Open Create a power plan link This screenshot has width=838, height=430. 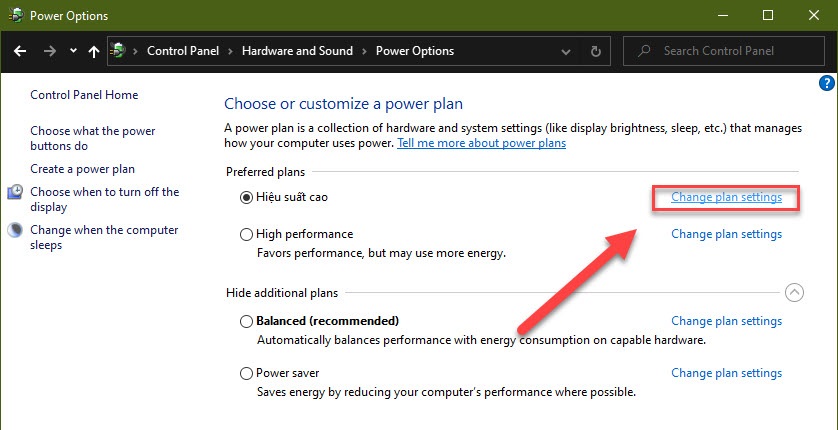(x=82, y=169)
